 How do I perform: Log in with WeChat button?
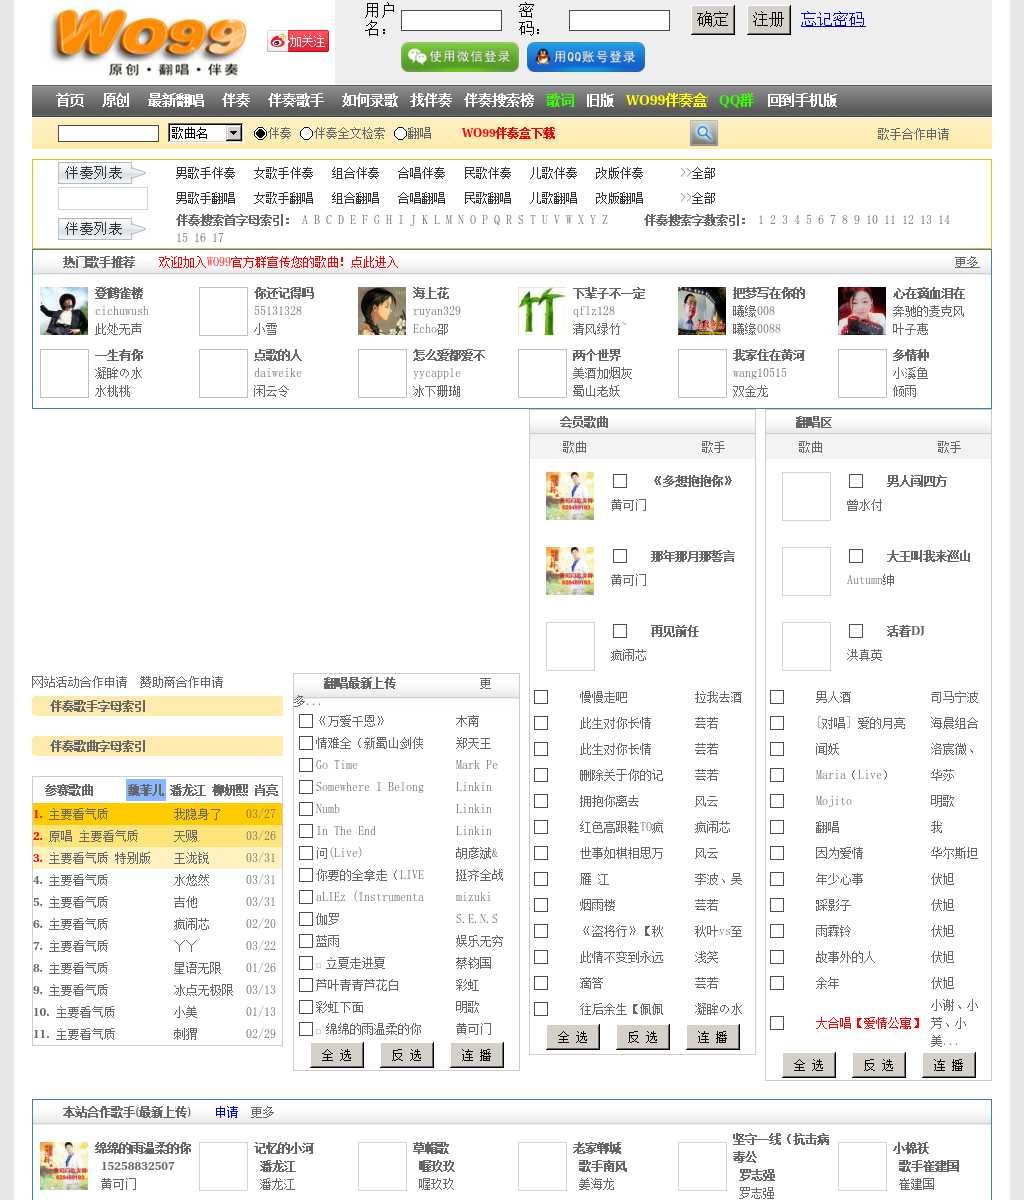460,57
